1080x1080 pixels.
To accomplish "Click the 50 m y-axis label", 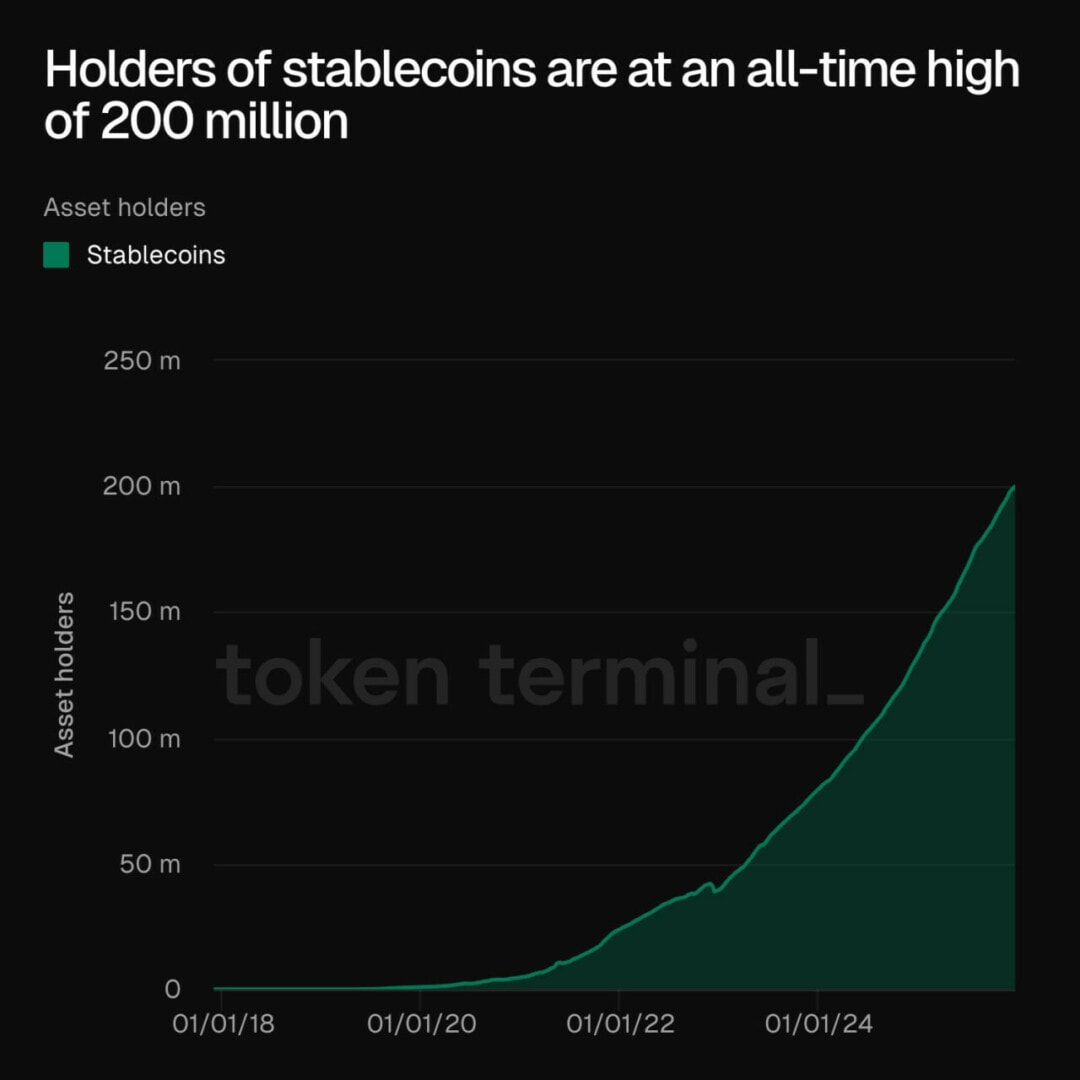I will pyautogui.click(x=150, y=864).
